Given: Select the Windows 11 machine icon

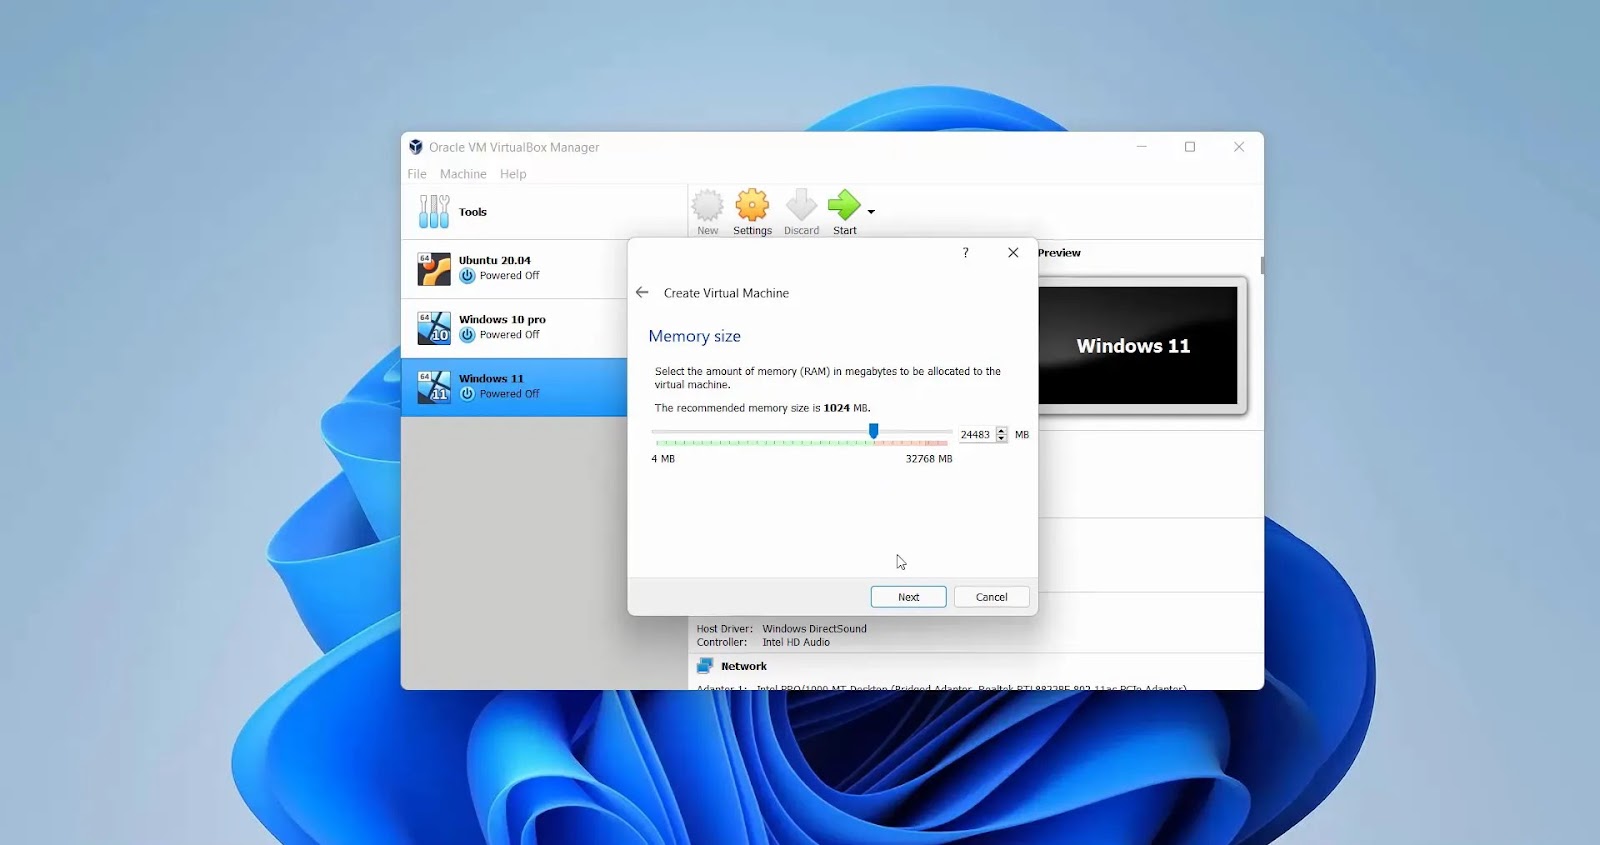Looking at the screenshot, I should (434, 387).
